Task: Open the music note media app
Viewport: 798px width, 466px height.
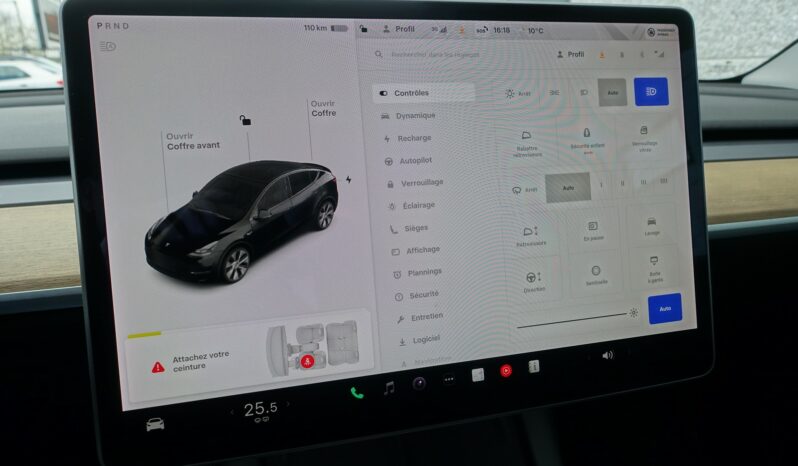Action: [389, 388]
